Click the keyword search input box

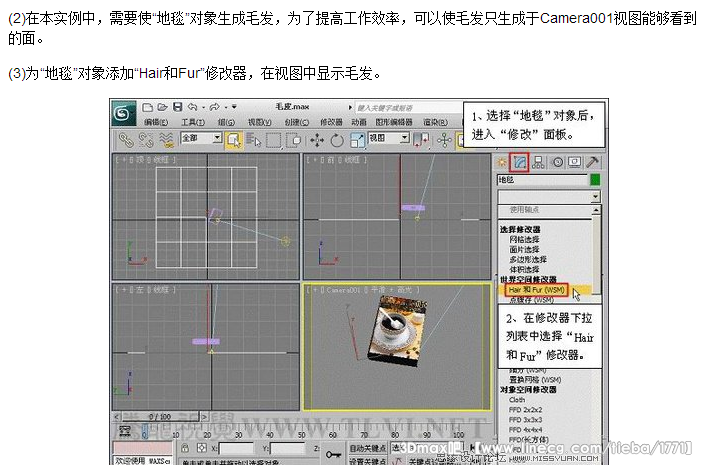pyautogui.click(x=408, y=108)
